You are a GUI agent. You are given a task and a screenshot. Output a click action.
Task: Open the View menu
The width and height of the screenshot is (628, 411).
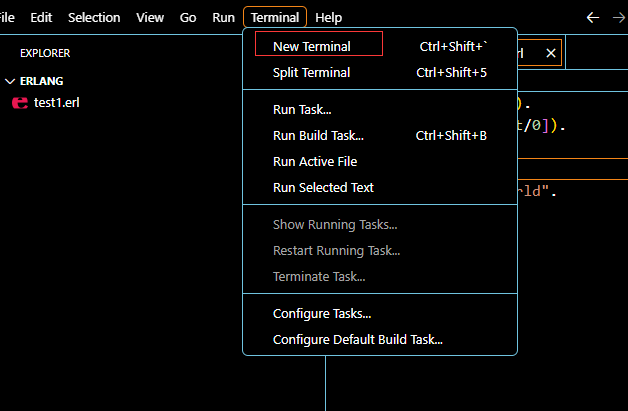(150, 18)
